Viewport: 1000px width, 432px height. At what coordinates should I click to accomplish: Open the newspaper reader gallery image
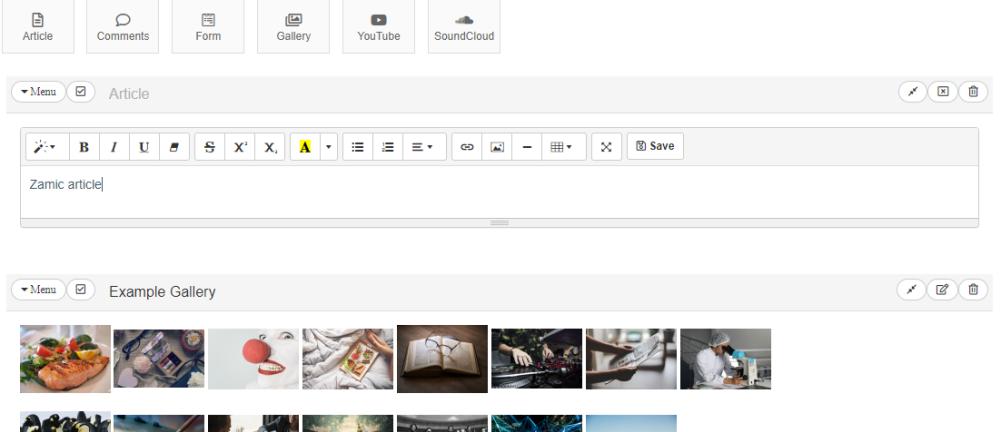pos(631,359)
